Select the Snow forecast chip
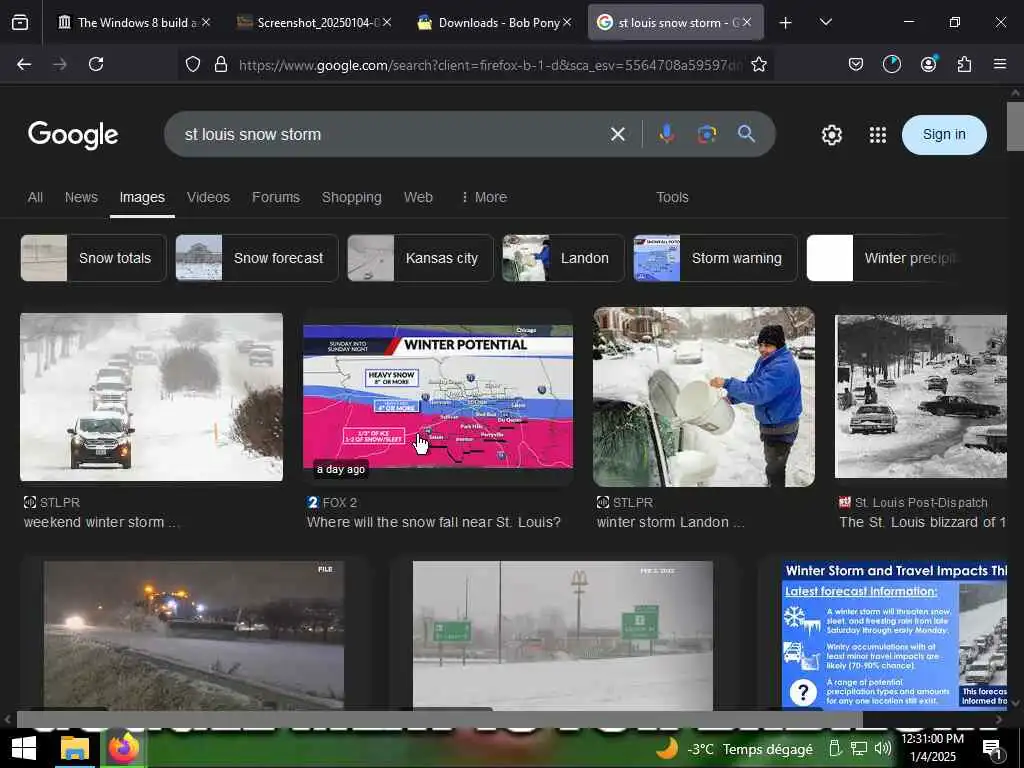This screenshot has width=1024, height=768. [257, 258]
